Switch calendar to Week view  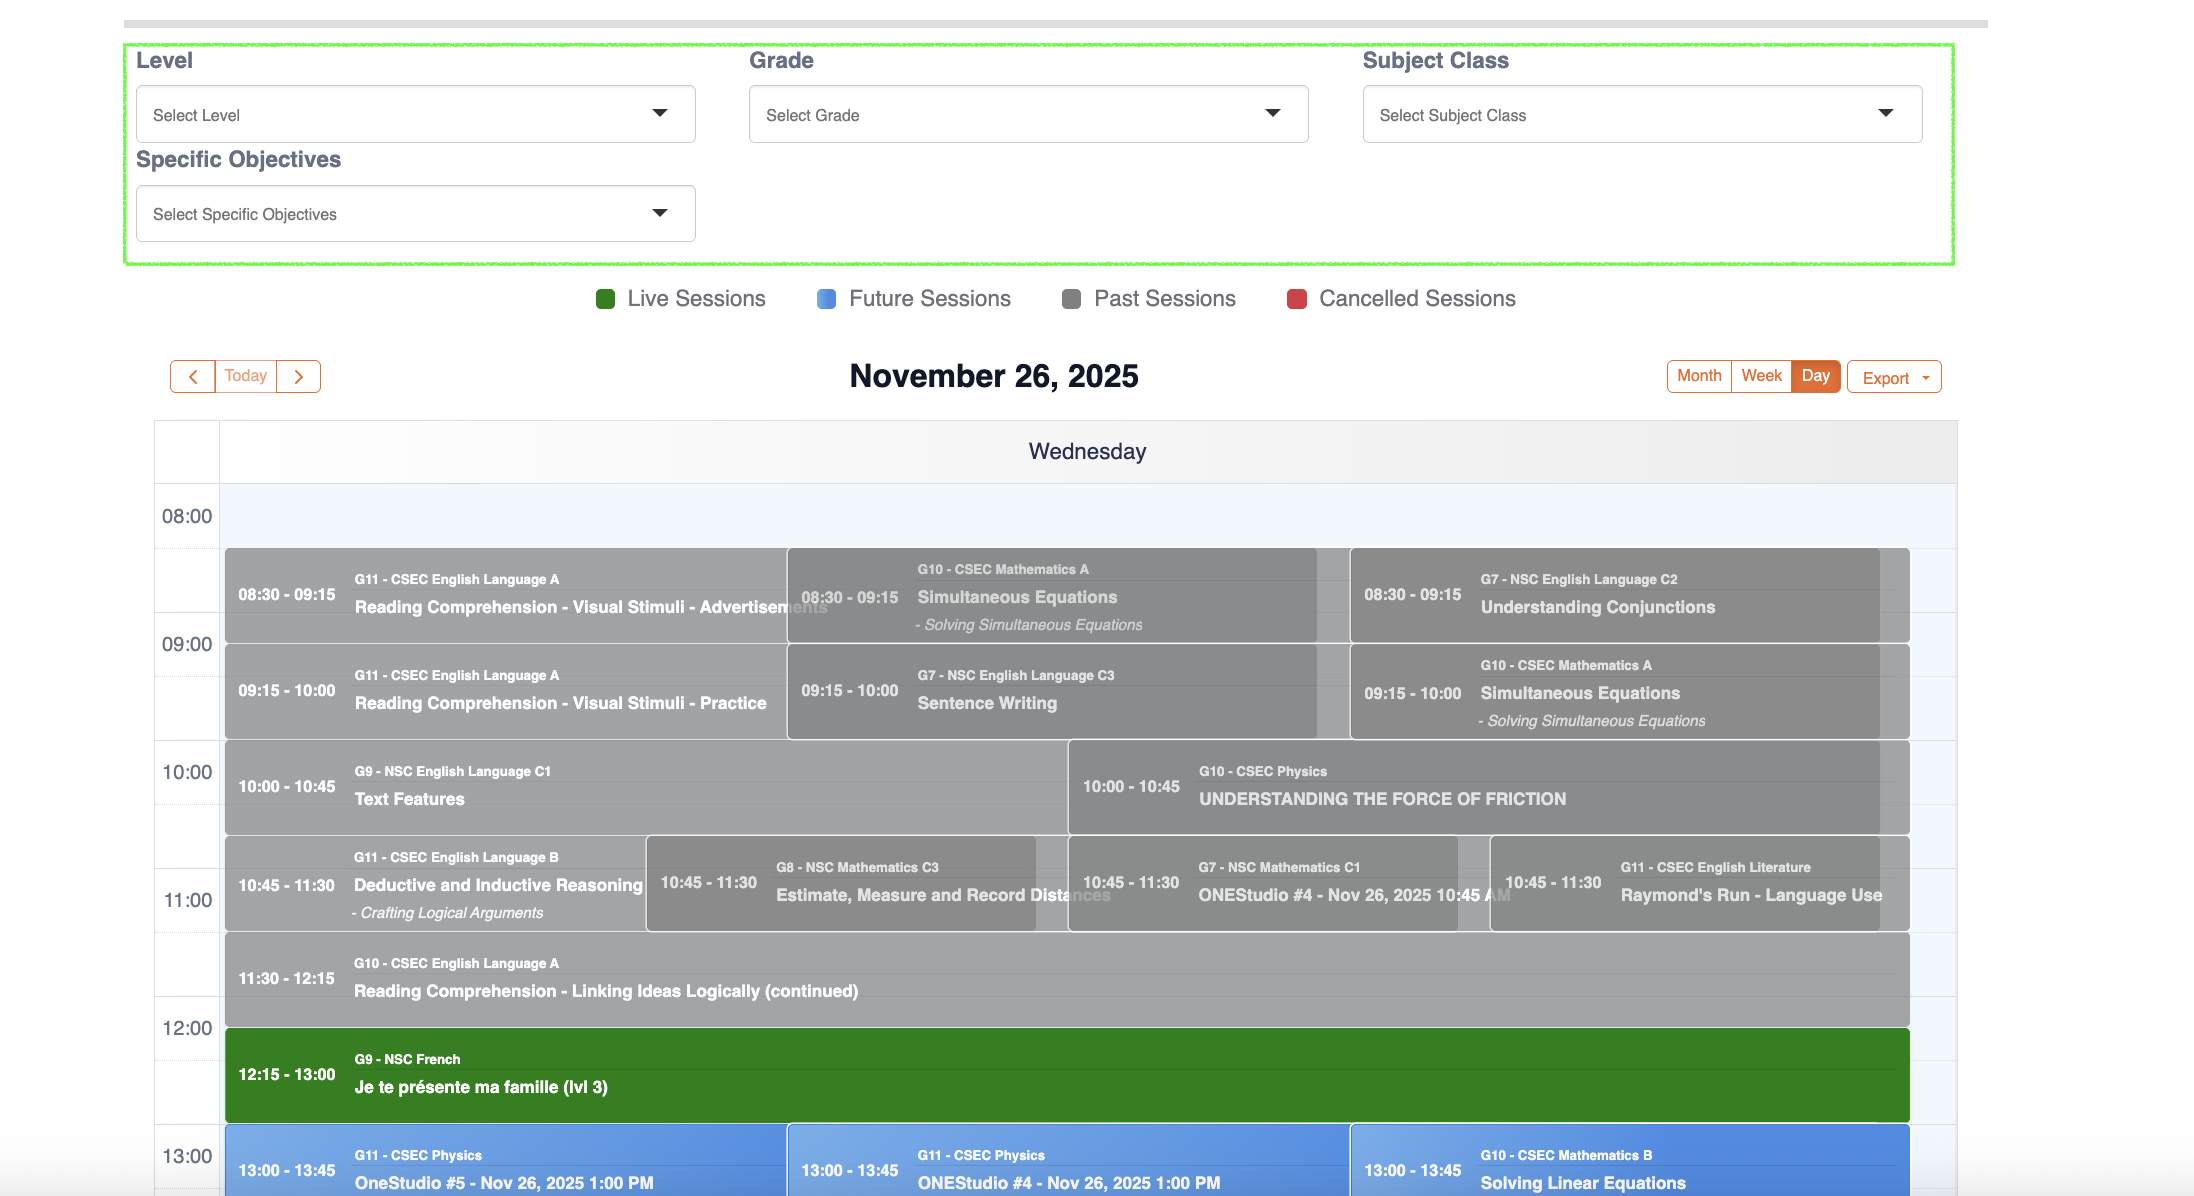coord(1761,376)
